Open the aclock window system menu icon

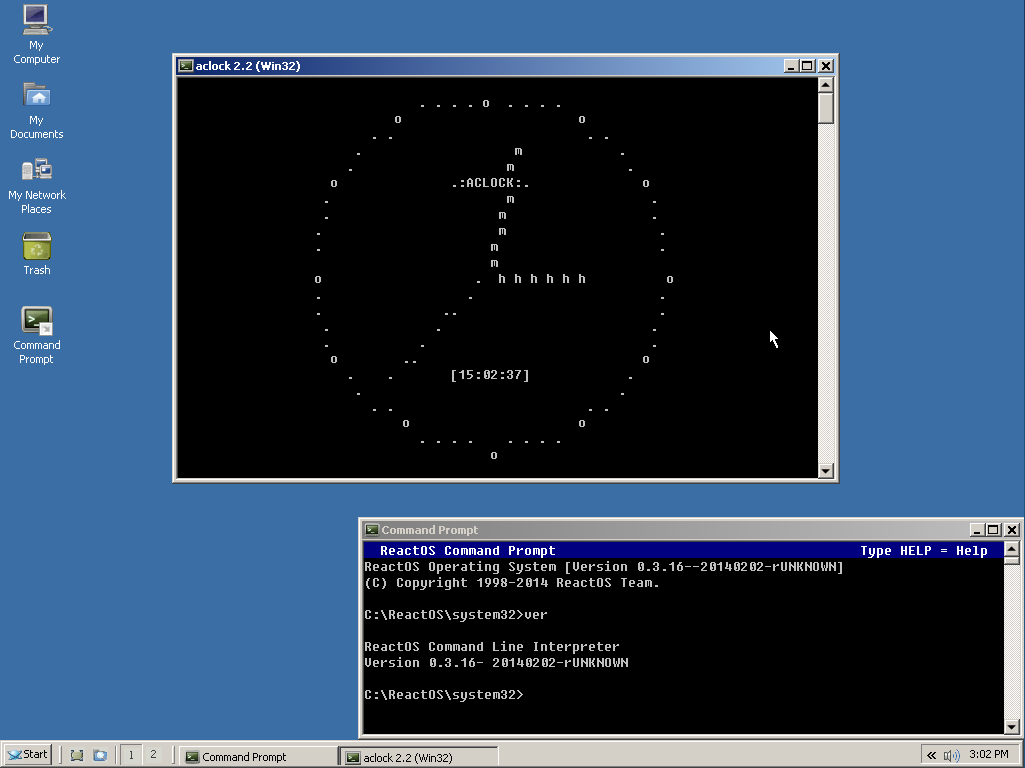click(186, 65)
